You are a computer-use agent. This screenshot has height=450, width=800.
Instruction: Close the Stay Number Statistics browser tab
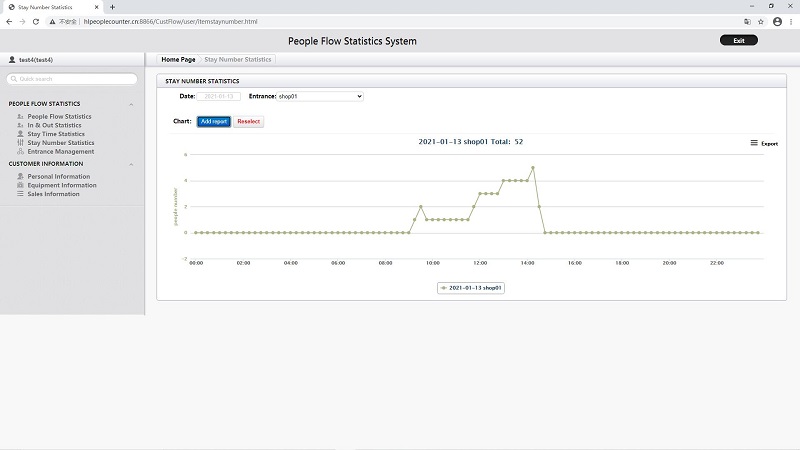(x=96, y=7)
